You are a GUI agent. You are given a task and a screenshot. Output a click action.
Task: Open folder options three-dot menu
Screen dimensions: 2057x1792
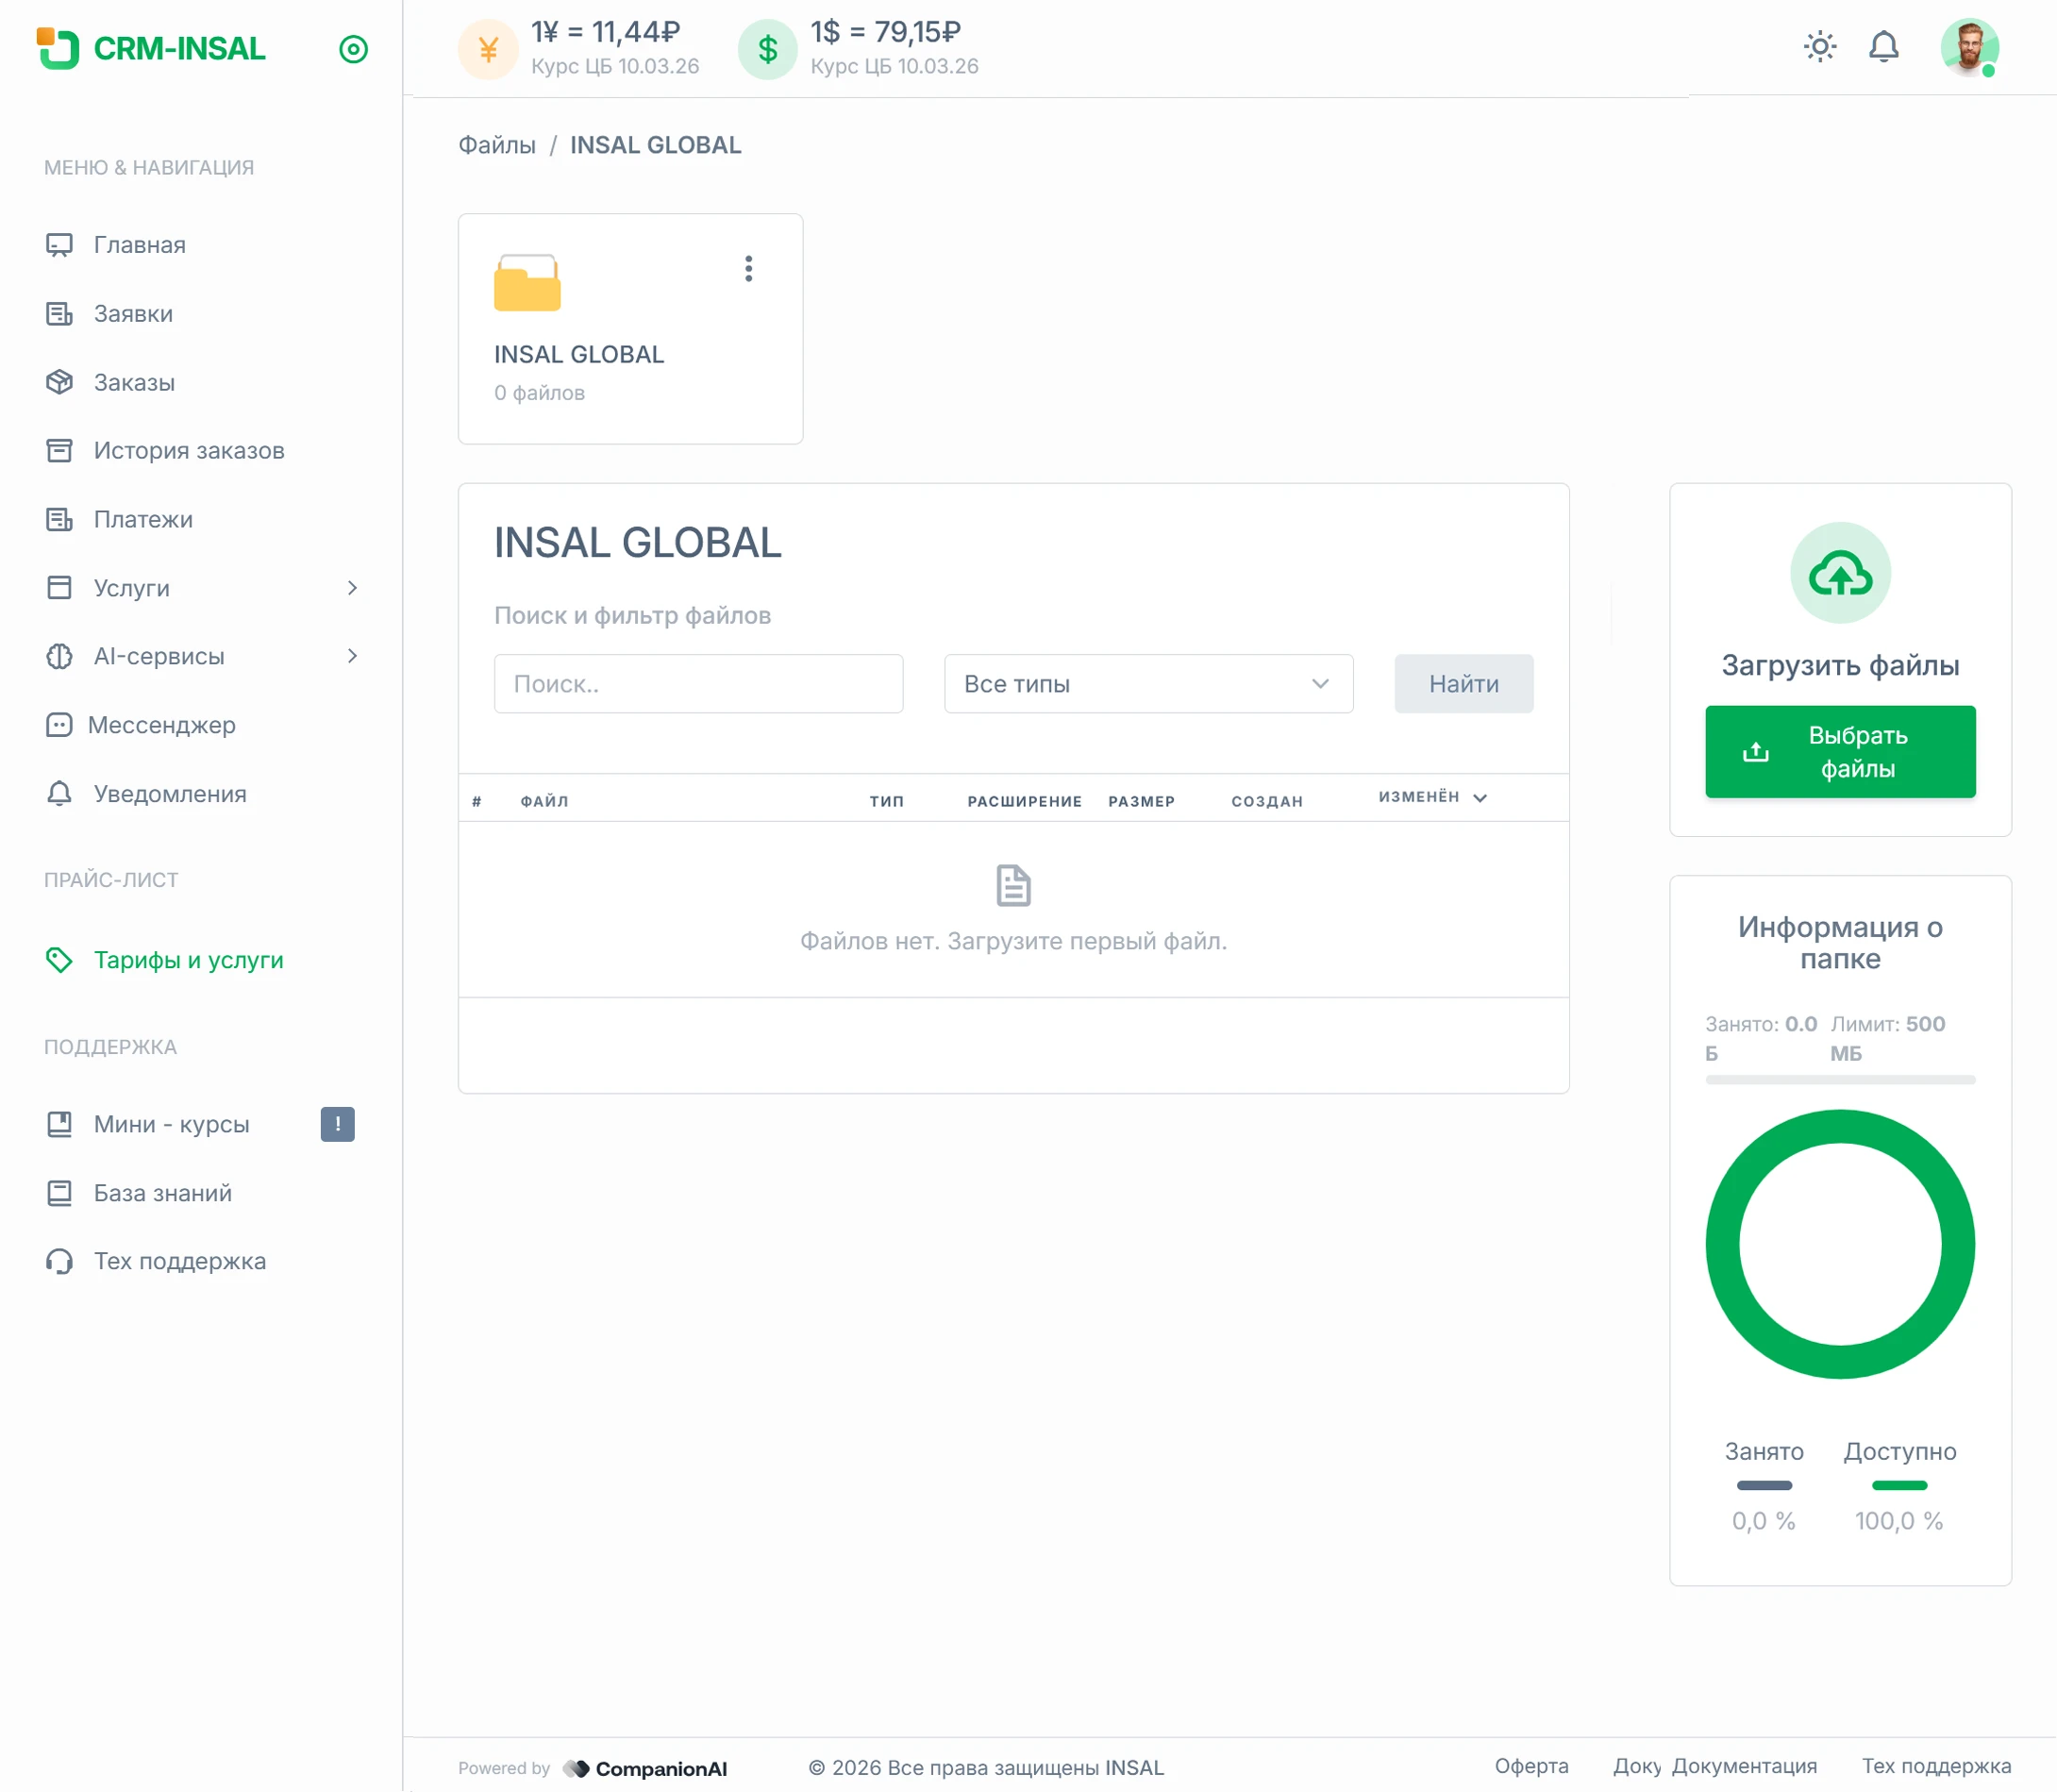click(748, 268)
